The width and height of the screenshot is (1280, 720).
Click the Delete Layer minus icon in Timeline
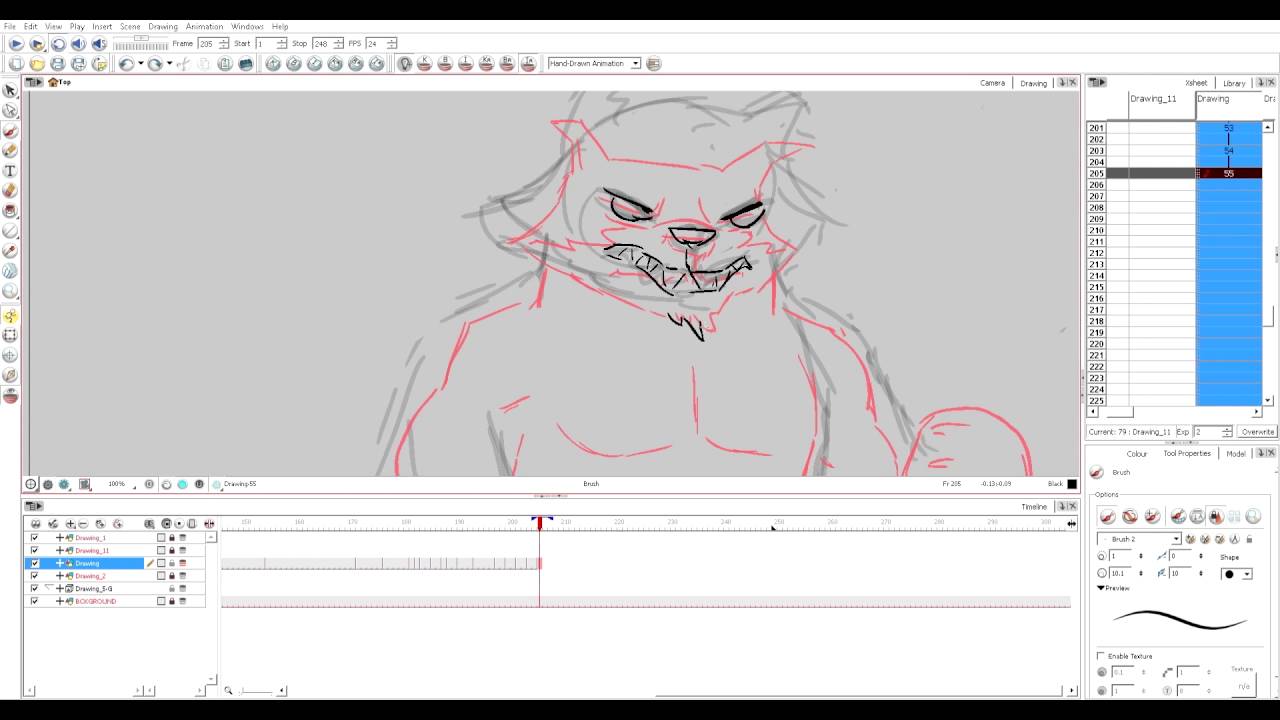(83, 524)
